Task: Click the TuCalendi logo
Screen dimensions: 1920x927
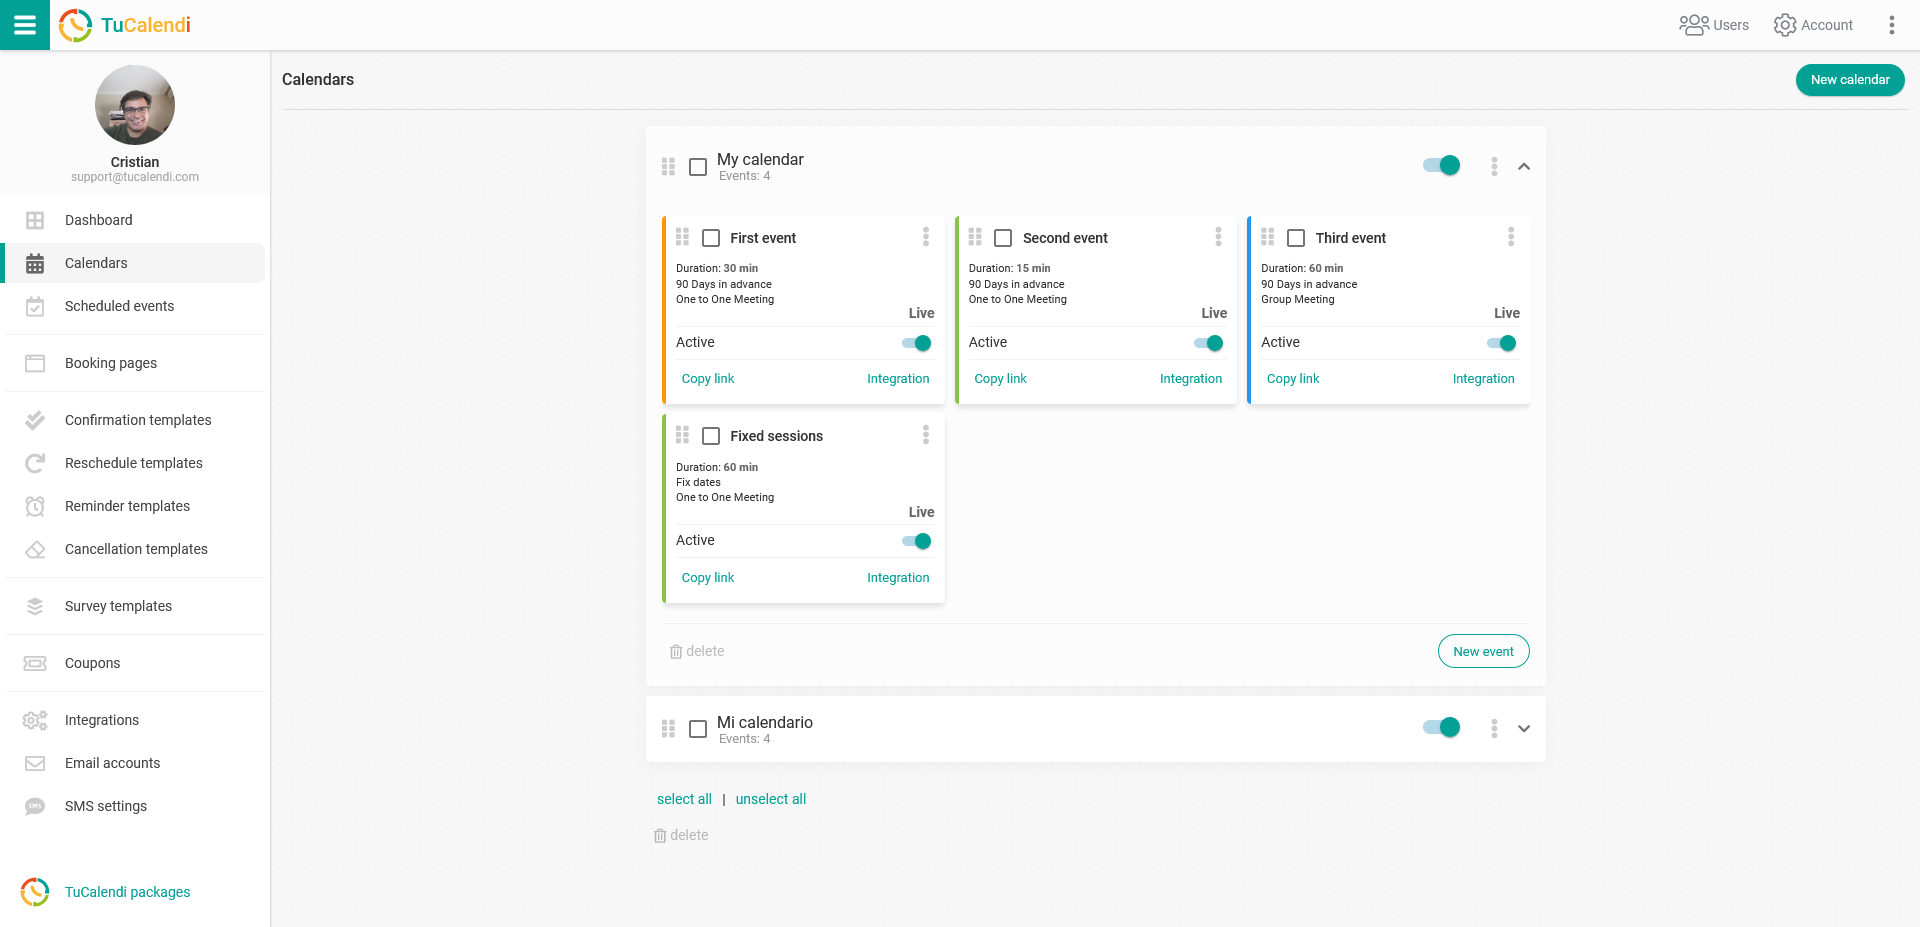Action: click(125, 25)
